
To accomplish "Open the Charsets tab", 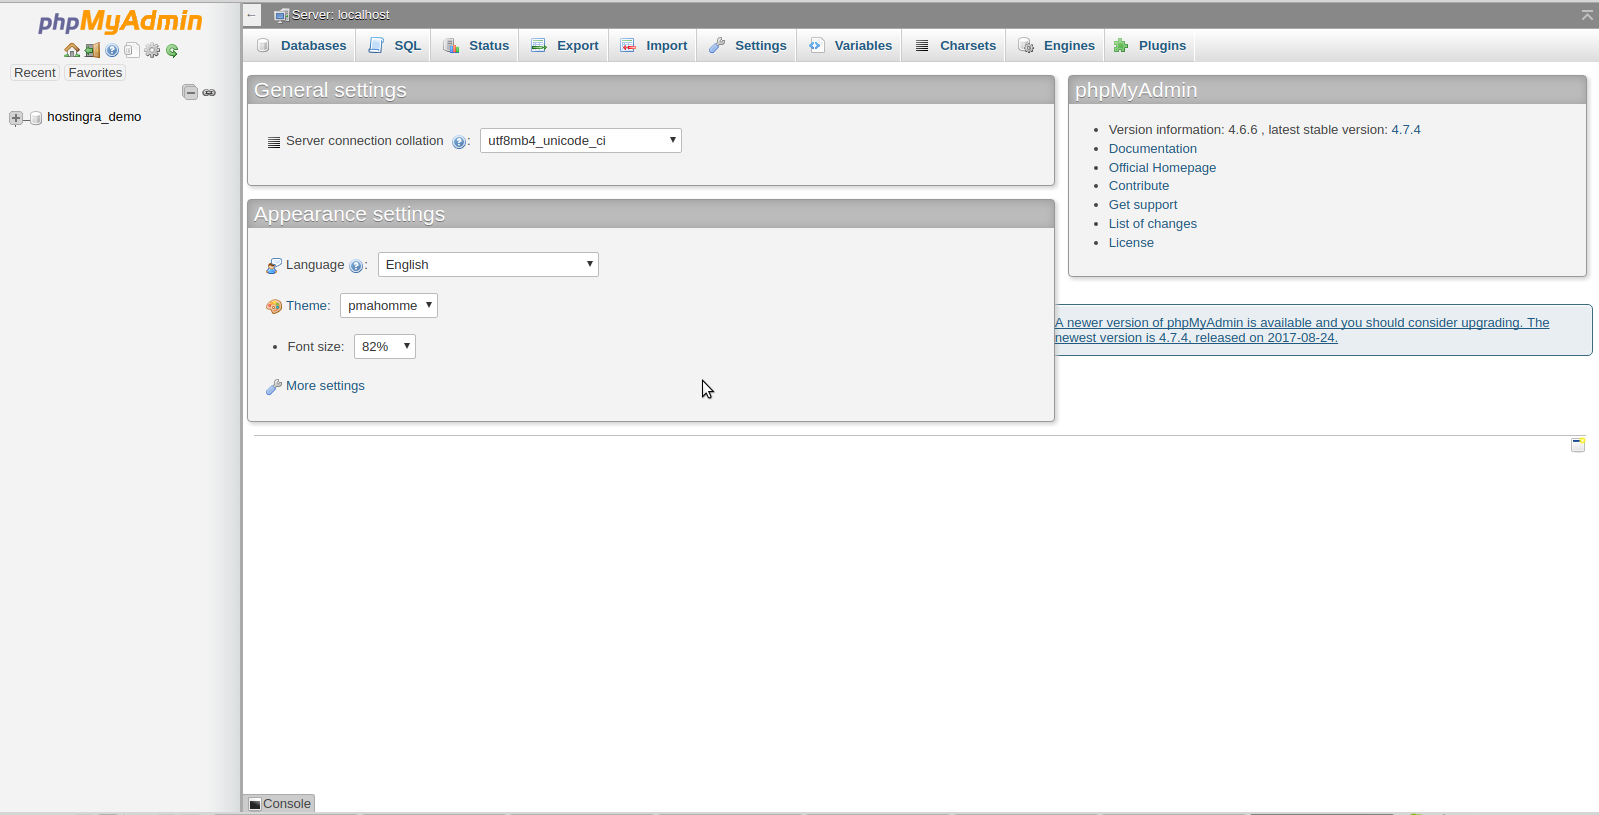I will 955,45.
